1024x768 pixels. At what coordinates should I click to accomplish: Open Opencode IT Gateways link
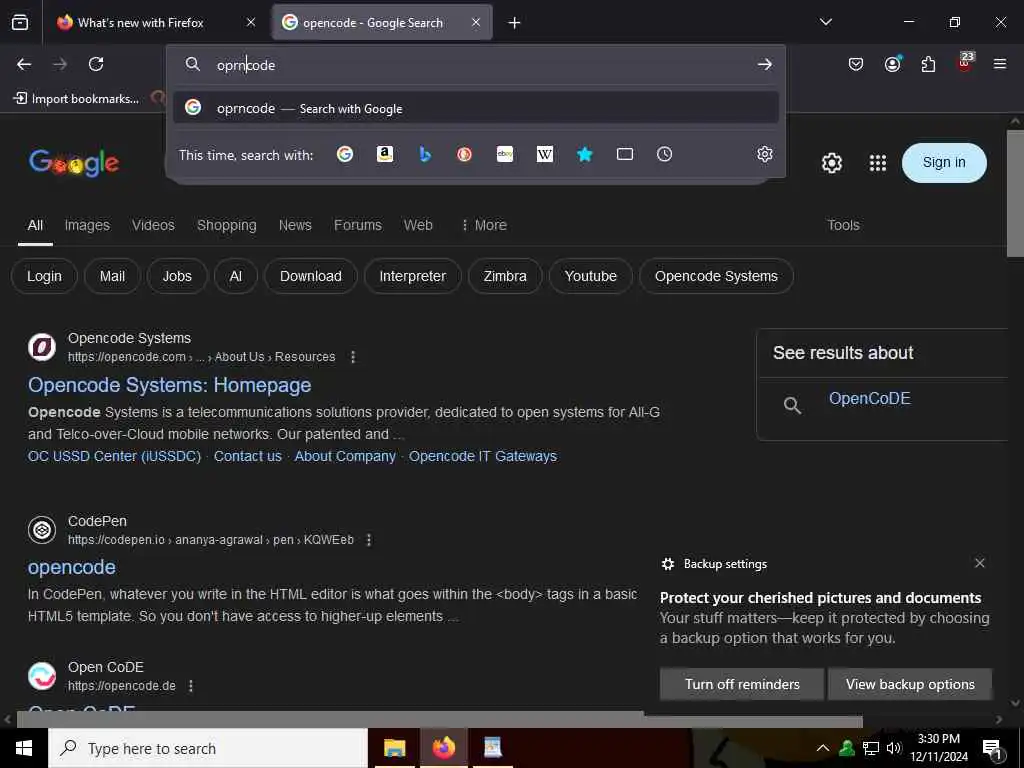pyautogui.click(x=483, y=456)
